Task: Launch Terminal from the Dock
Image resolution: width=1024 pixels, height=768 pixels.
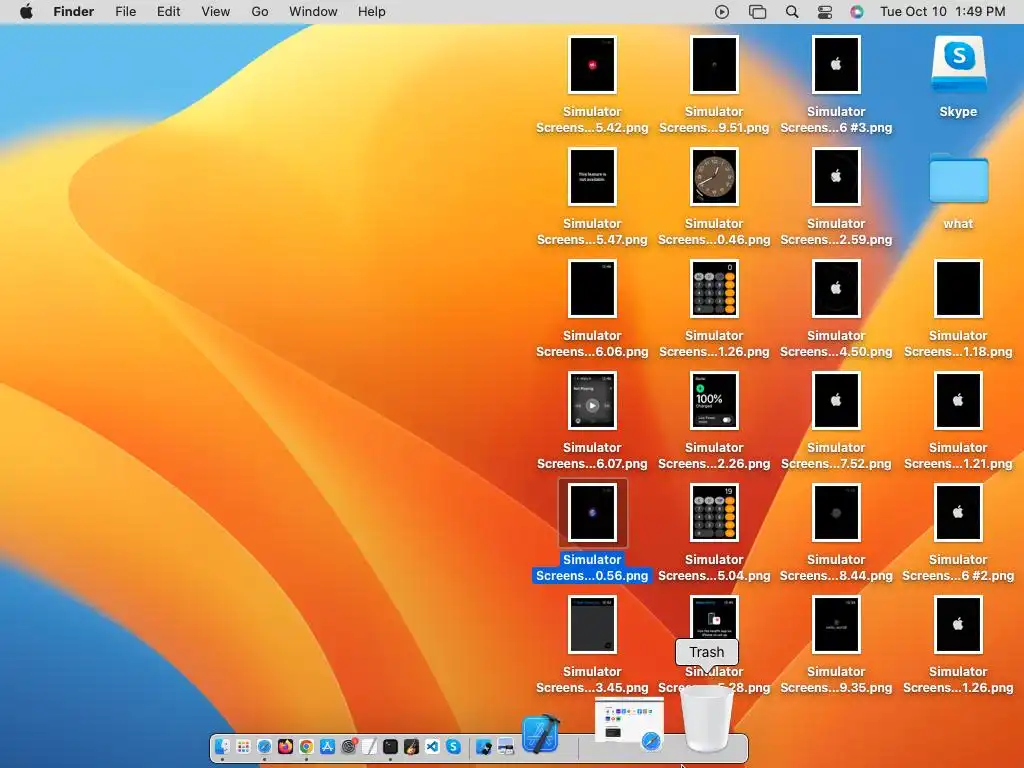Action: [390, 746]
